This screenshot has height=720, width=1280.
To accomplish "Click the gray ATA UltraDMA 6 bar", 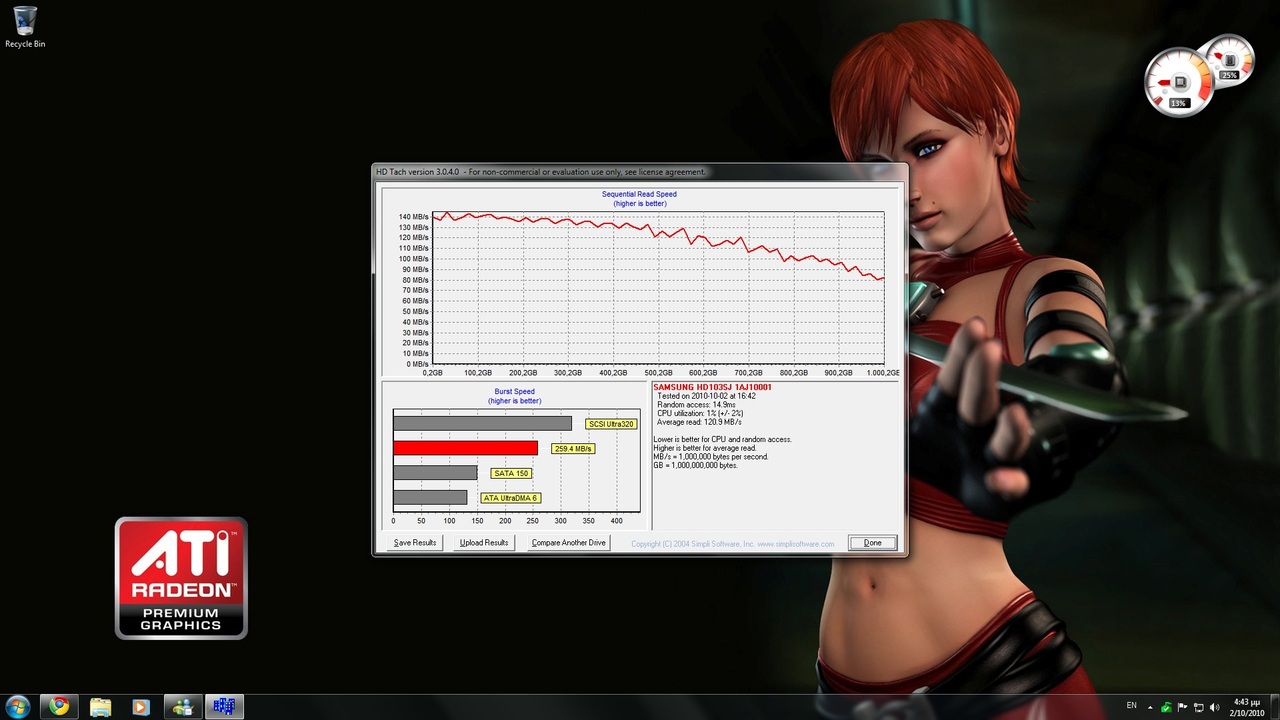I will (430, 497).
